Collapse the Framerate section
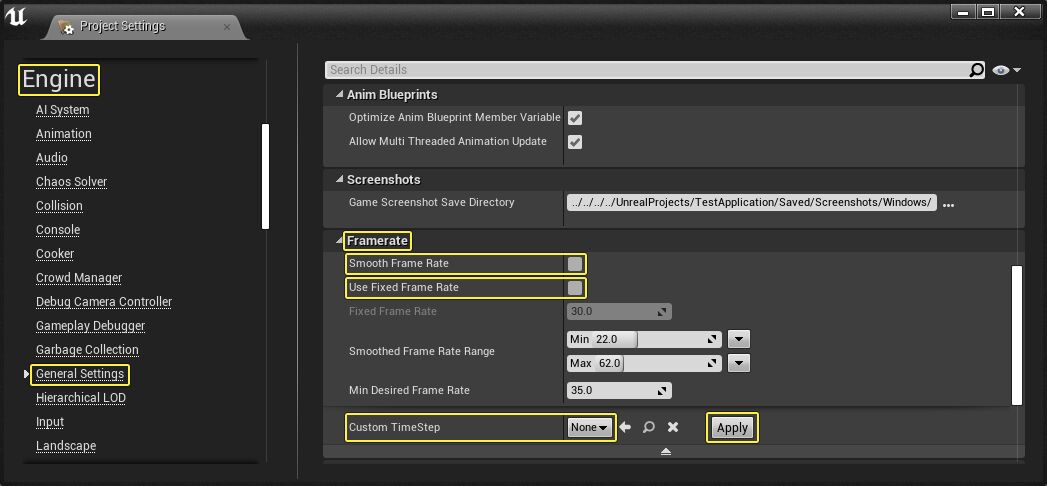The height and width of the screenshot is (486, 1047). tap(339, 240)
